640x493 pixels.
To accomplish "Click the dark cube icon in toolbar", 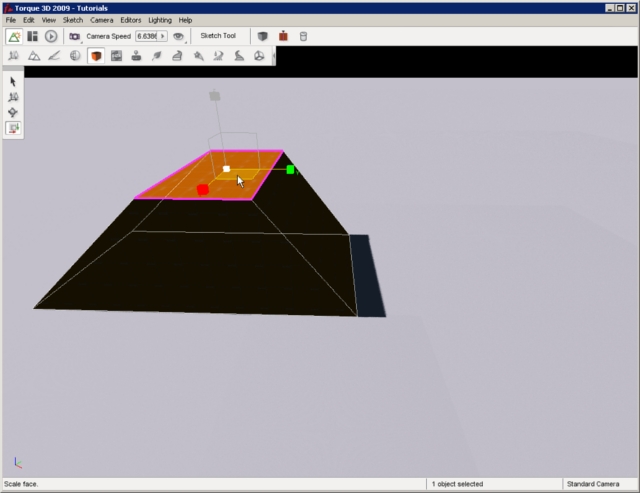I will click(263, 36).
